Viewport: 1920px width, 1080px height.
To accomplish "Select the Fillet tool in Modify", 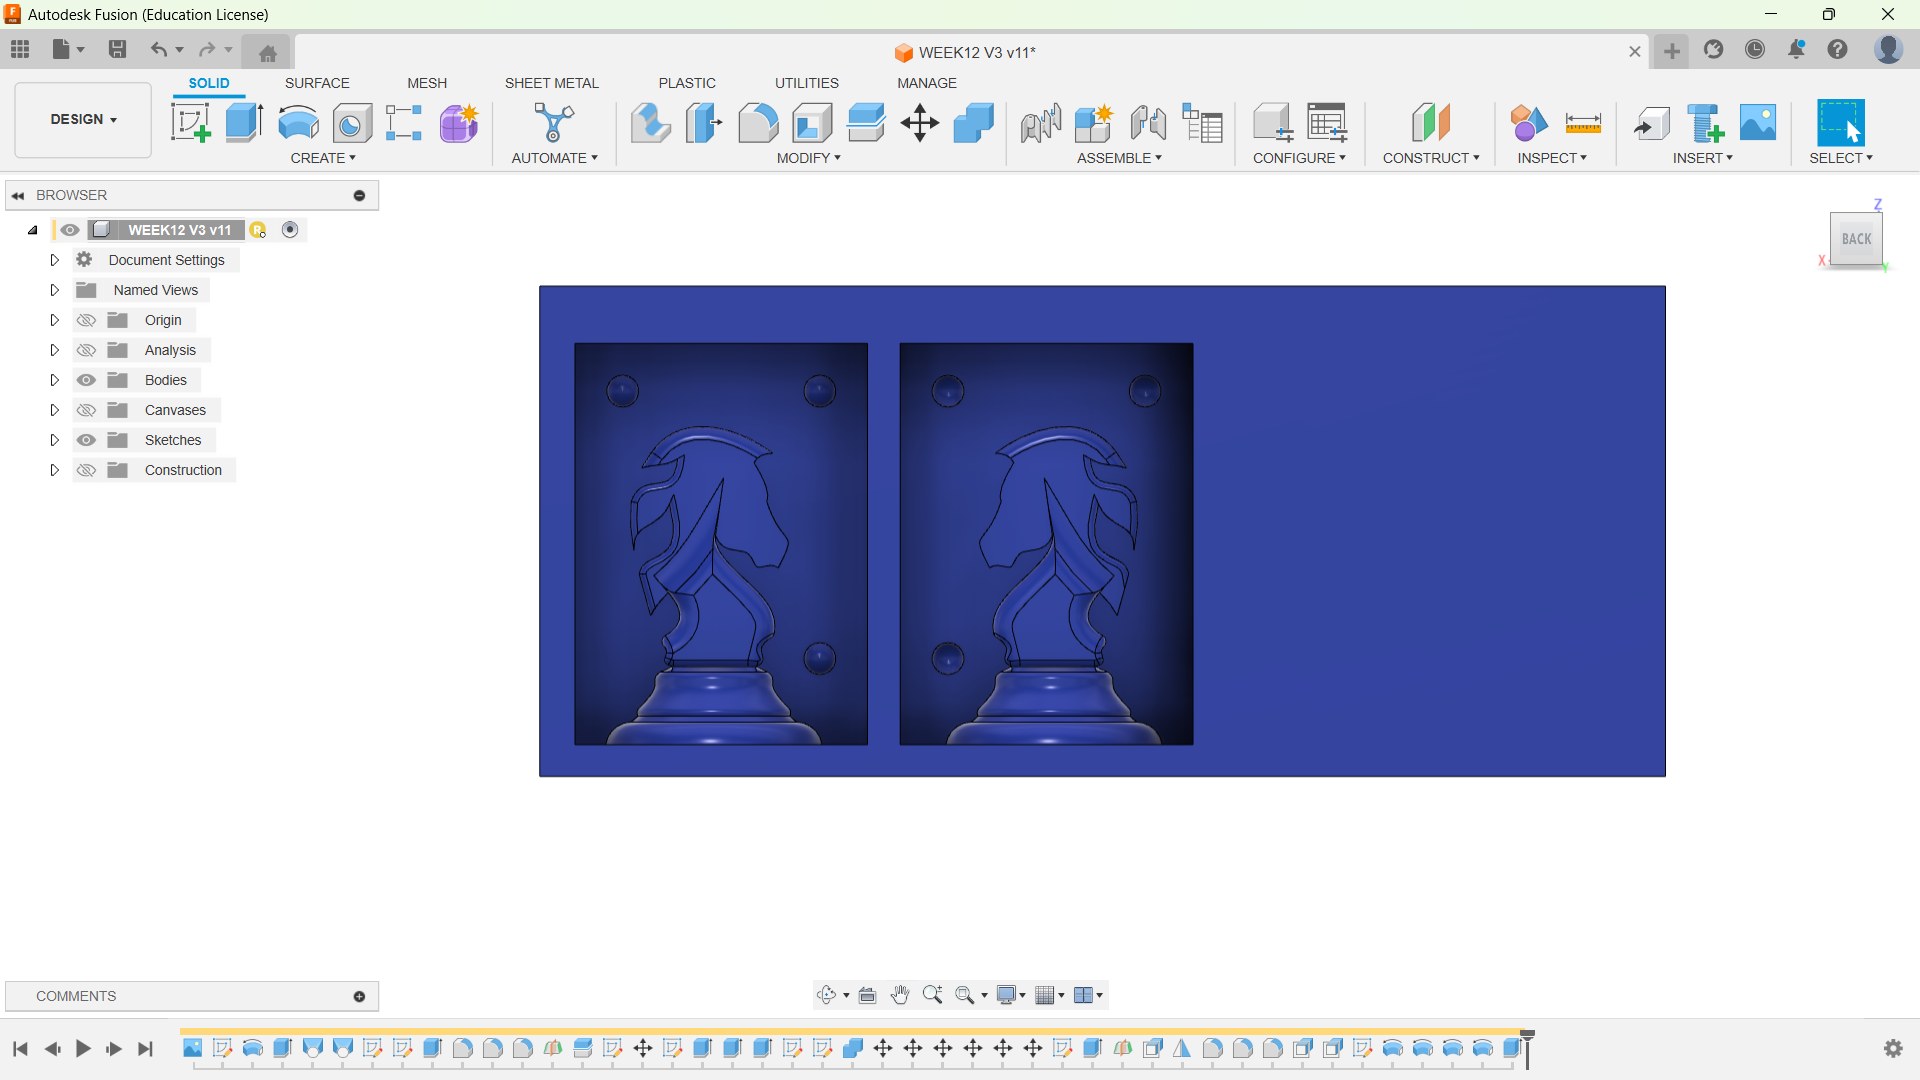I will coord(758,123).
